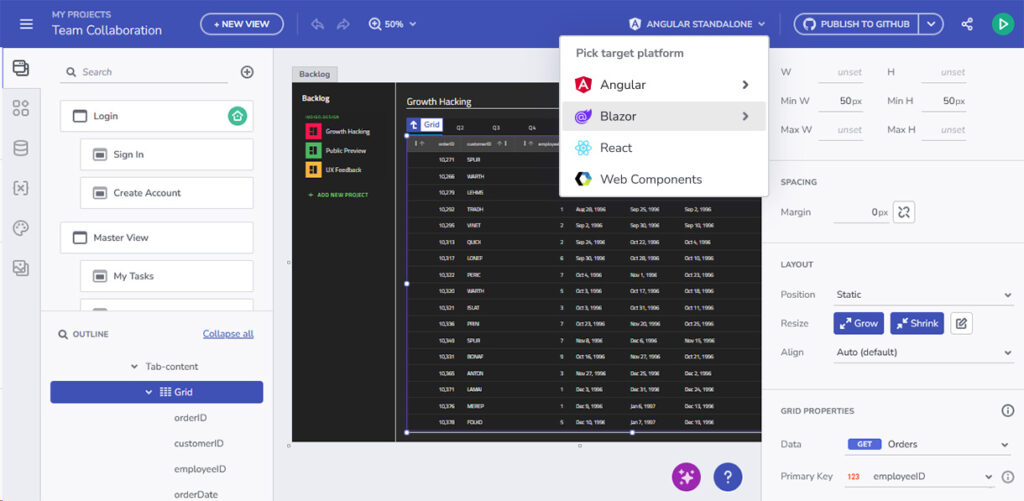Image resolution: width=1024 pixels, height=501 pixels.
Task: Click the margin link sides icon
Action: (x=904, y=212)
